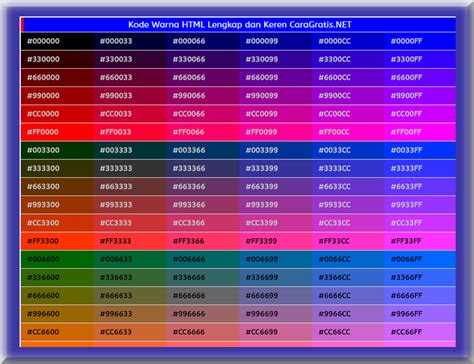This screenshot has width=474, height=364.
Task: Click the text '#CC3300'
Action: [43, 223]
